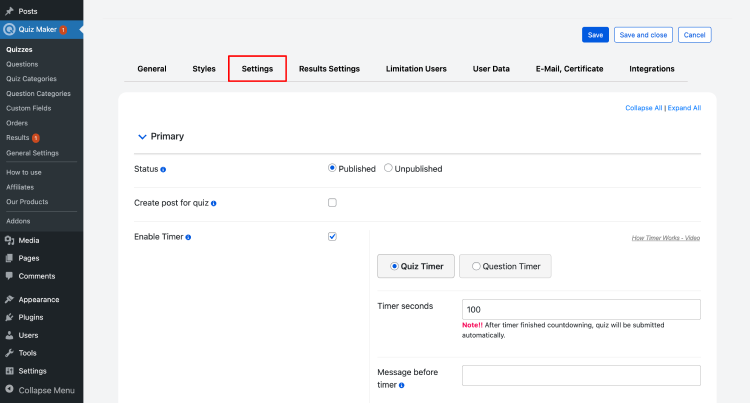Image resolution: width=750 pixels, height=403 pixels.
Task: Open the How Timer Works video link
Action: click(x=665, y=238)
